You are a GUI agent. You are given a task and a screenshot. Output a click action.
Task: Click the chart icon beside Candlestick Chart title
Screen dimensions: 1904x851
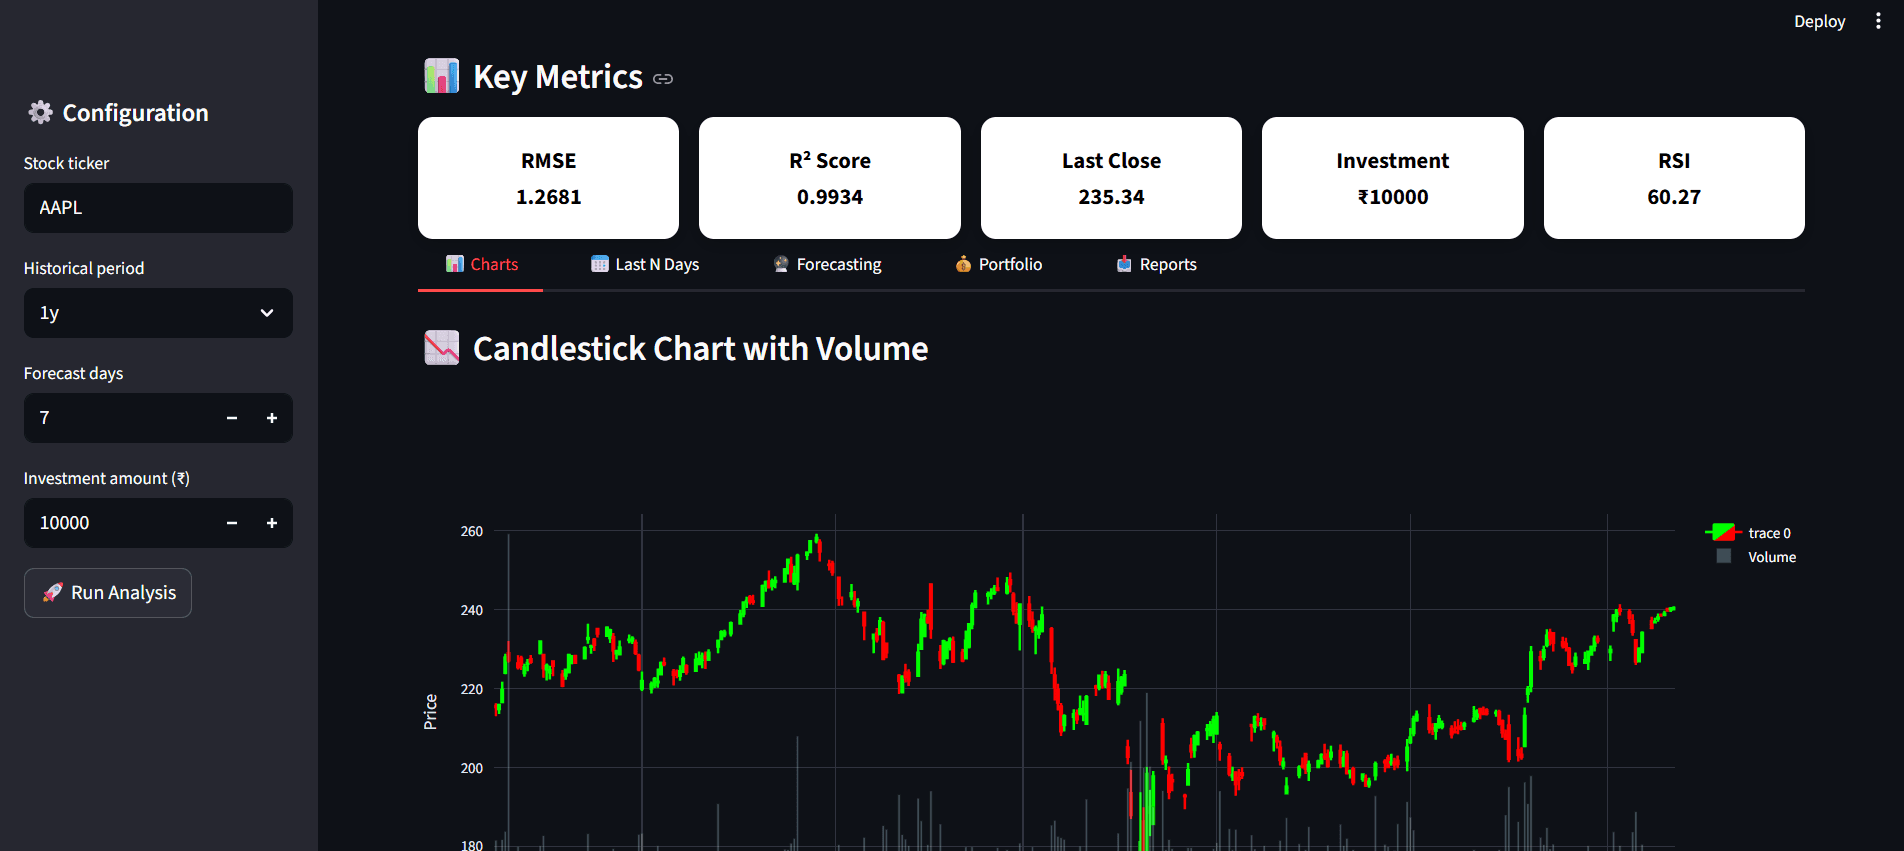pos(441,347)
